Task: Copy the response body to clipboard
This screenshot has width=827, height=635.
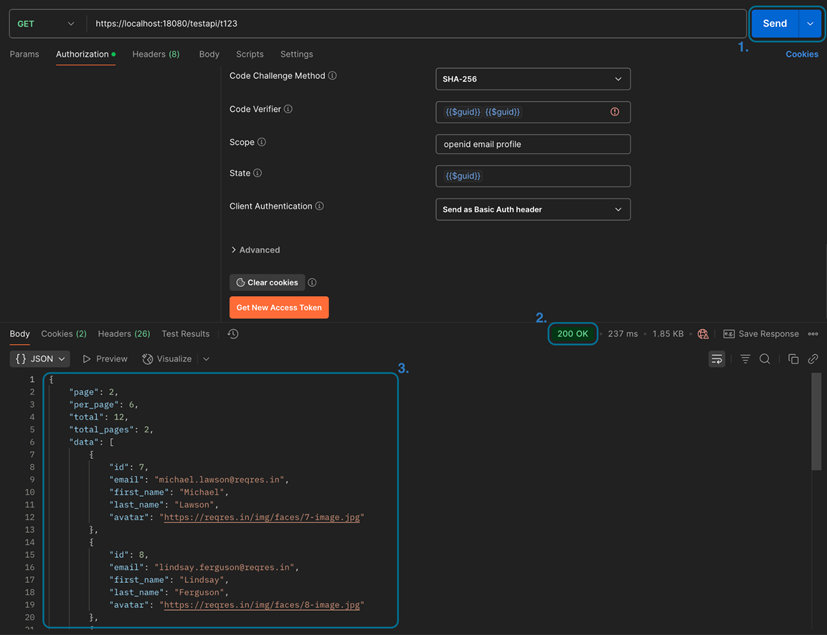Action: point(793,359)
